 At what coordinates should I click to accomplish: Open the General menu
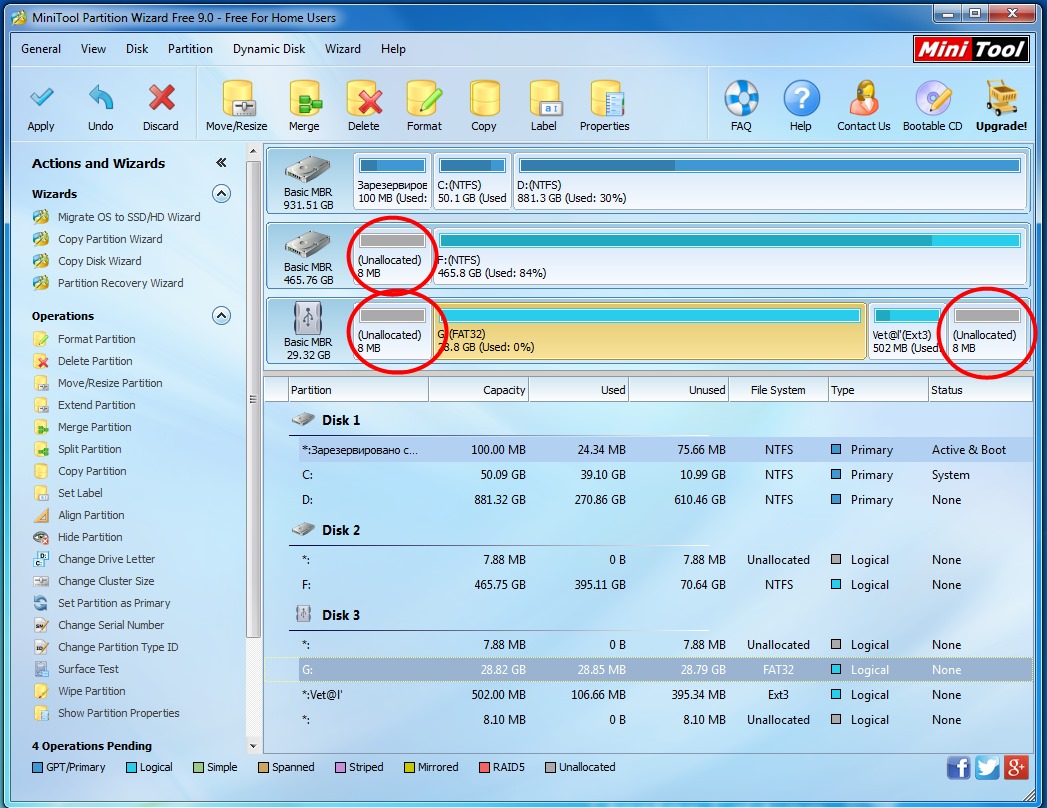(41, 49)
